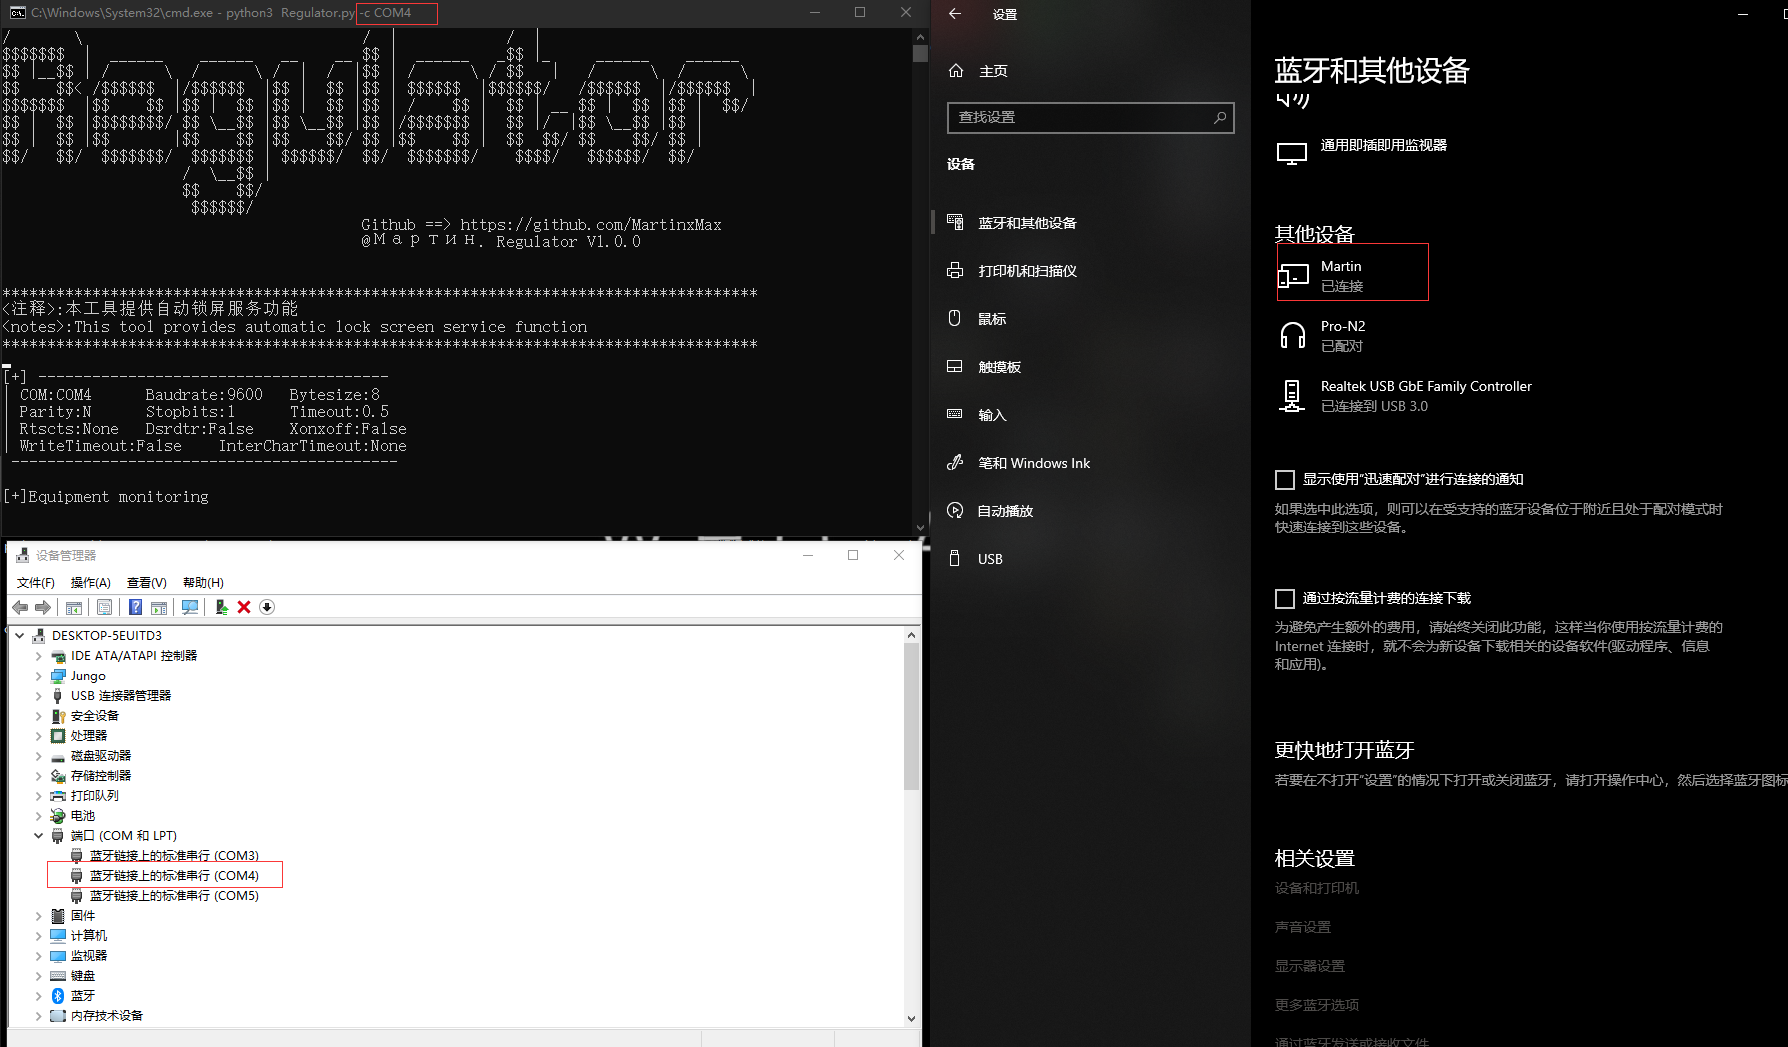
Task: Go to 主页 in Settings
Action: tap(993, 71)
